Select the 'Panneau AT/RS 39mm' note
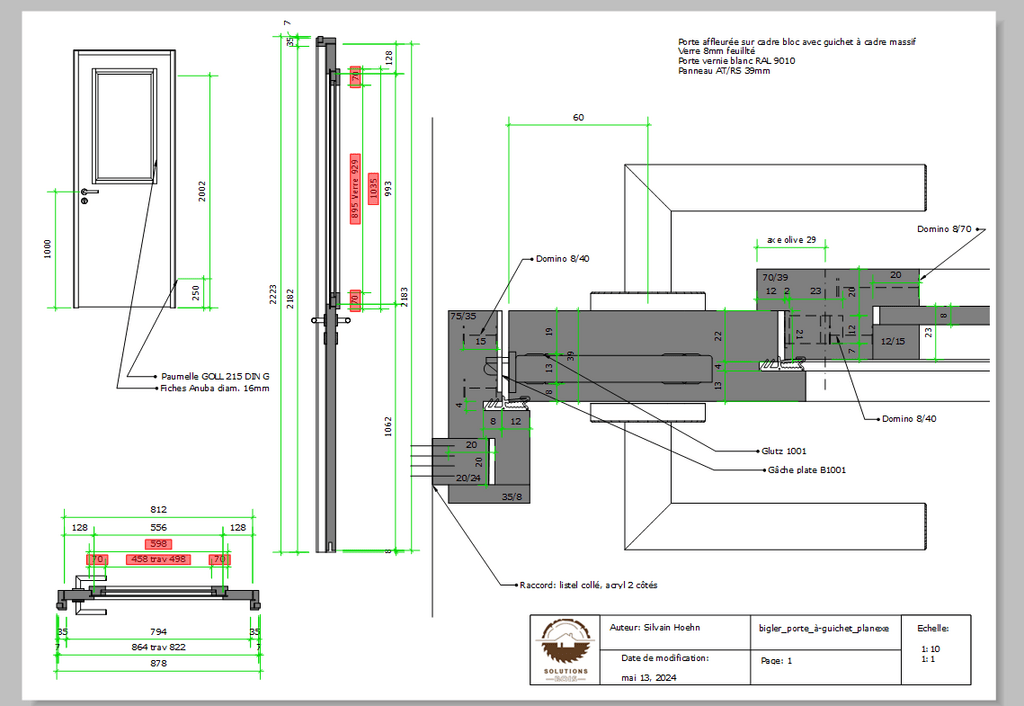This screenshot has height=706, width=1024. tap(724, 71)
